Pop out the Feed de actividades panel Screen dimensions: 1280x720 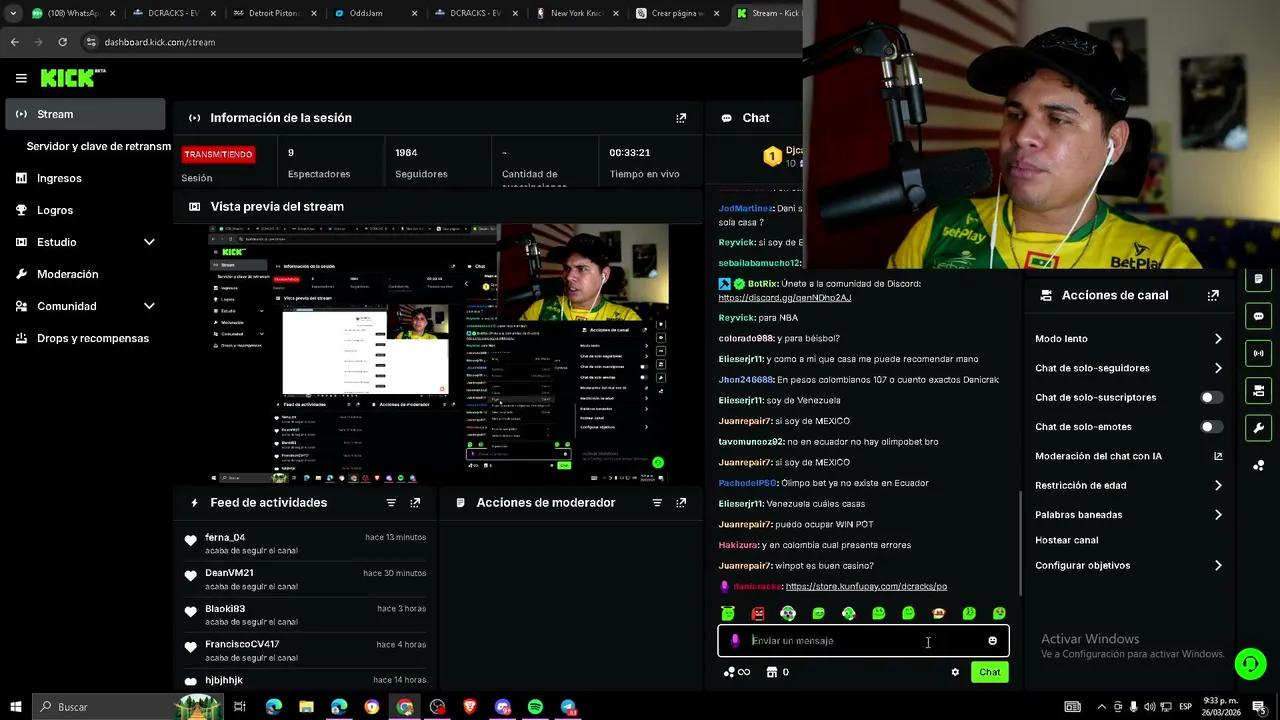[415, 503]
